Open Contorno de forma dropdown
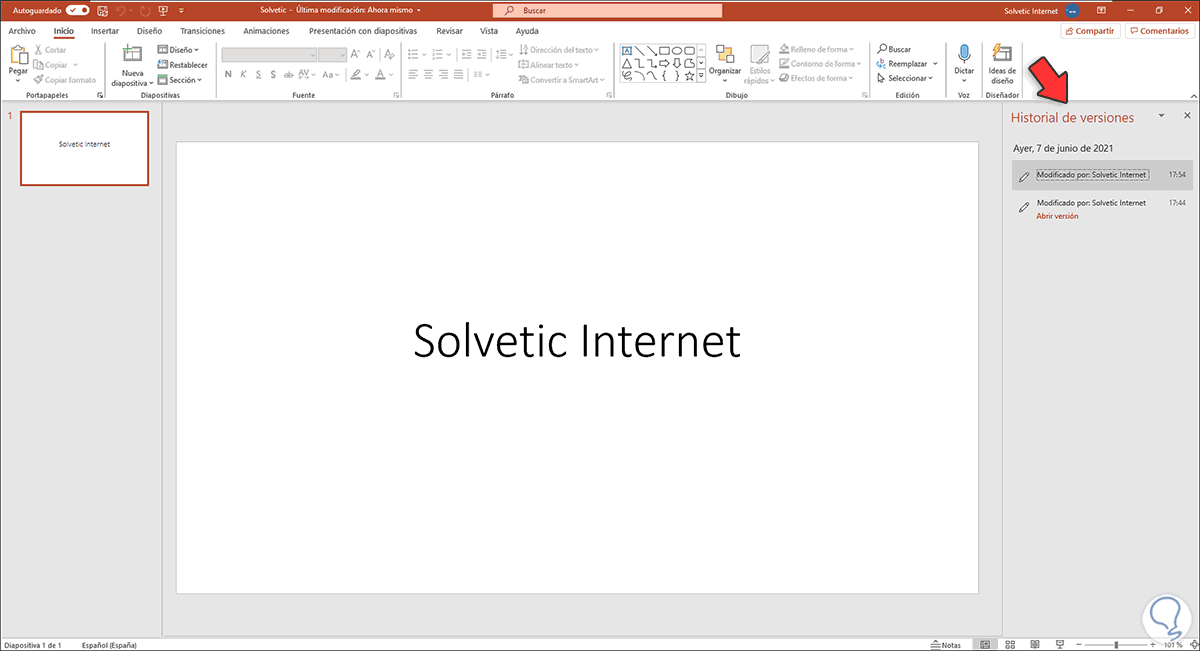Viewport: 1200px width, 651px height. pos(821,64)
